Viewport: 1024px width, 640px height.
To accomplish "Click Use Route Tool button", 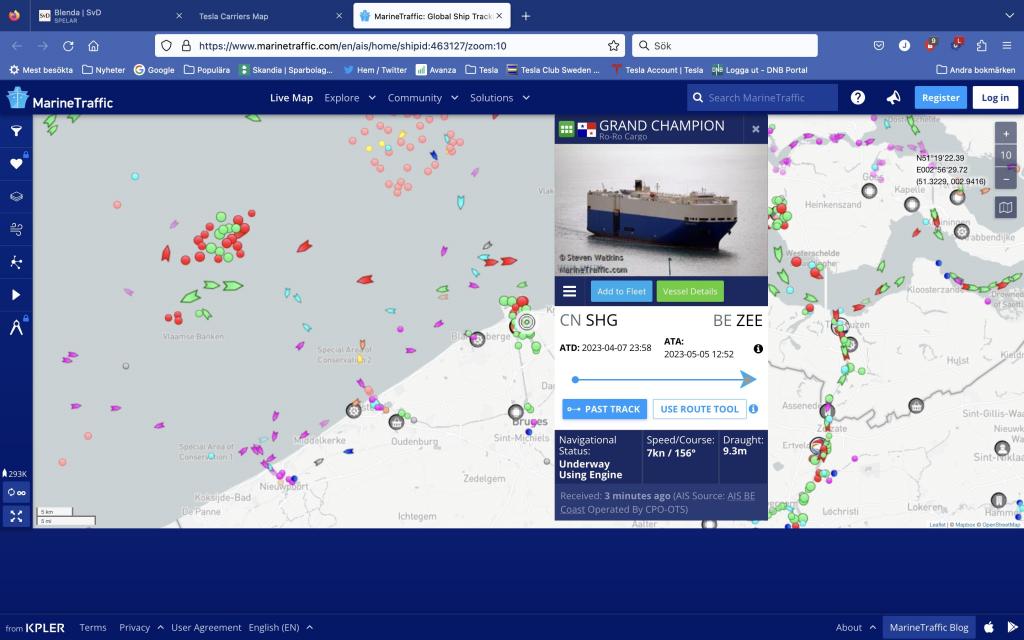I will click(699, 409).
